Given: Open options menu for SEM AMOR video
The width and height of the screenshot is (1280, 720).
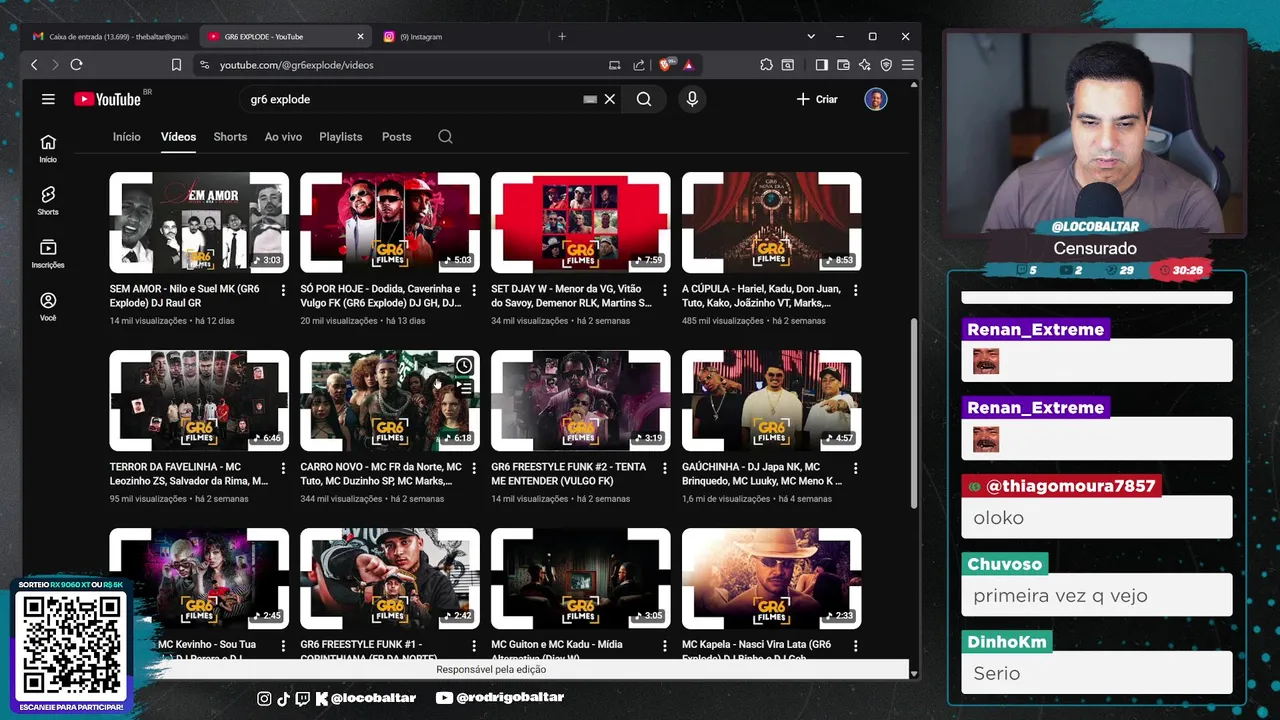Looking at the screenshot, I should pyautogui.click(x=283, y=290).
